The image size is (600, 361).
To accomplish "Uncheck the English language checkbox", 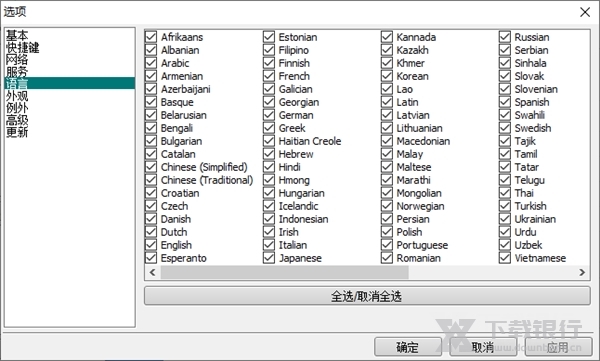I will [x=151, y=245].
